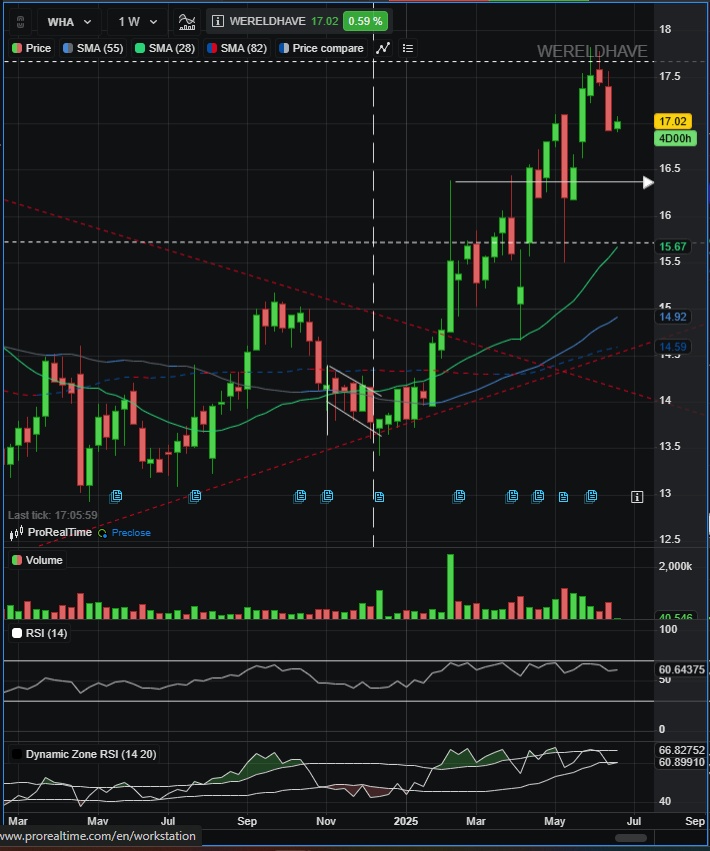
Task: Open the WHA ticker dropdown
Action: coord(69,22)
